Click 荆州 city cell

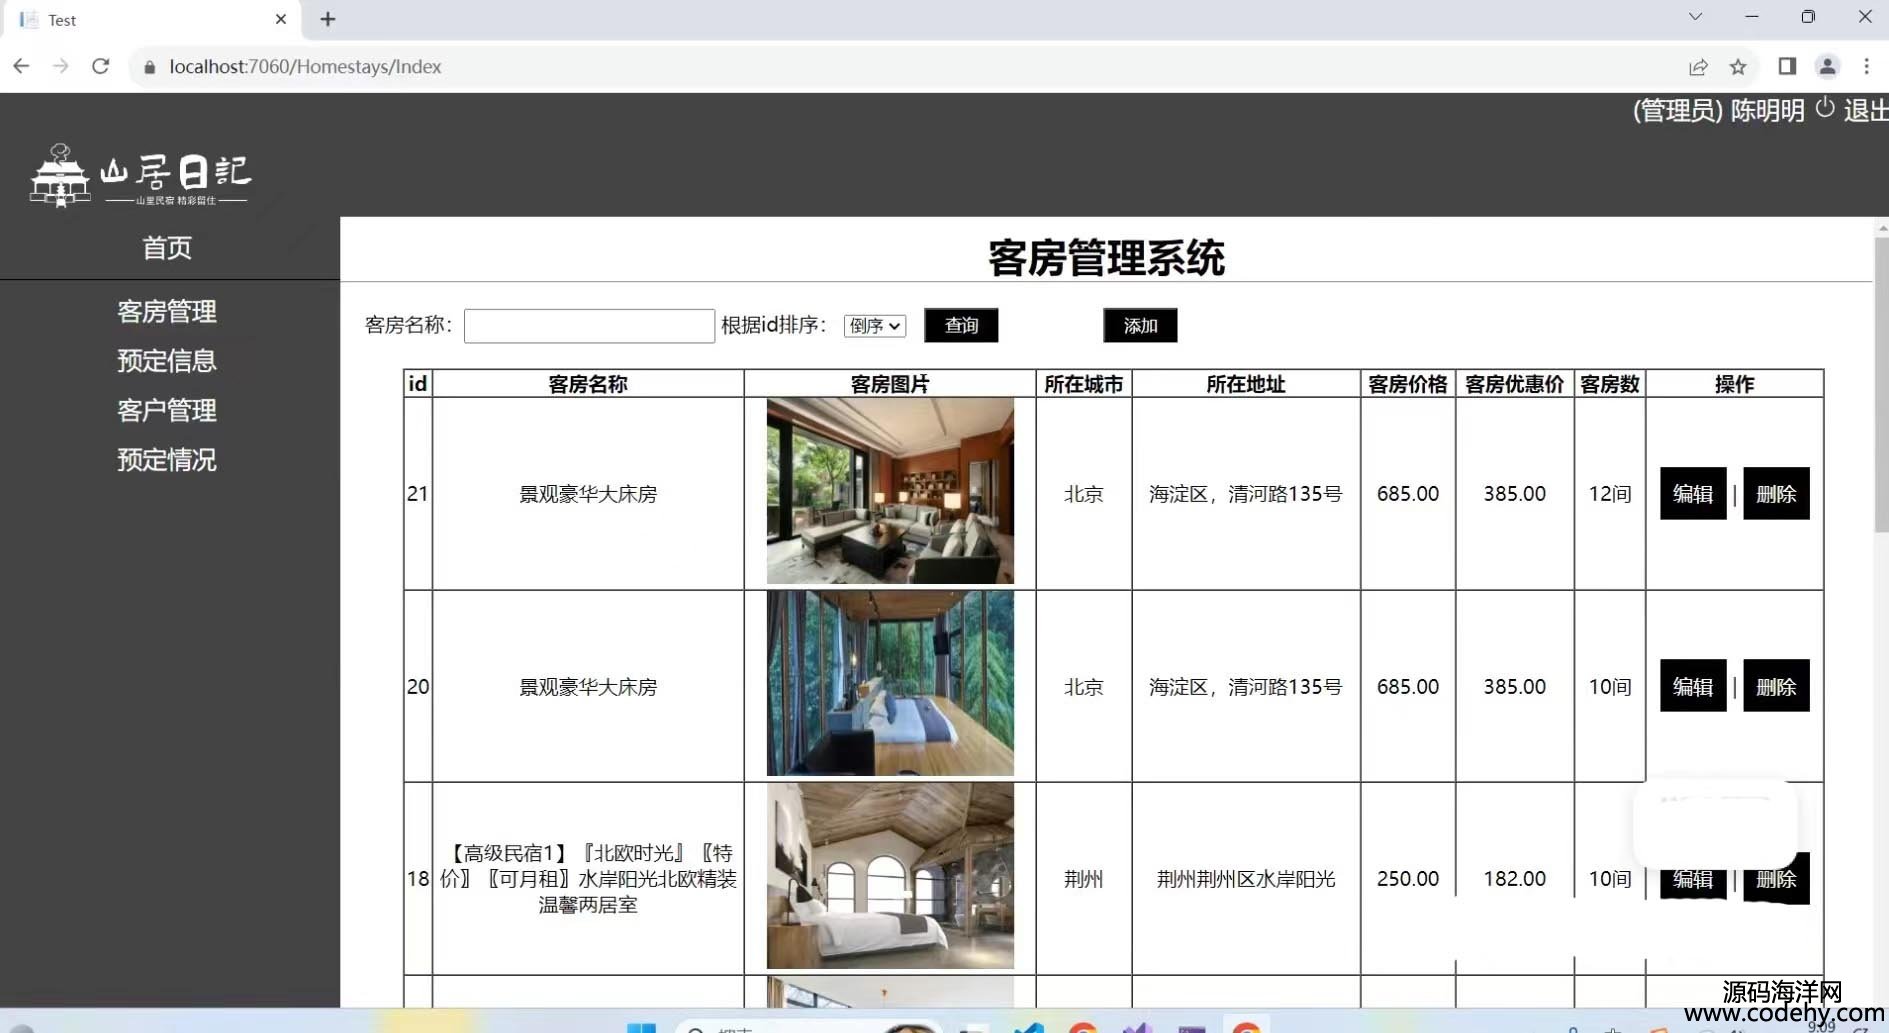click(1084, 879)
